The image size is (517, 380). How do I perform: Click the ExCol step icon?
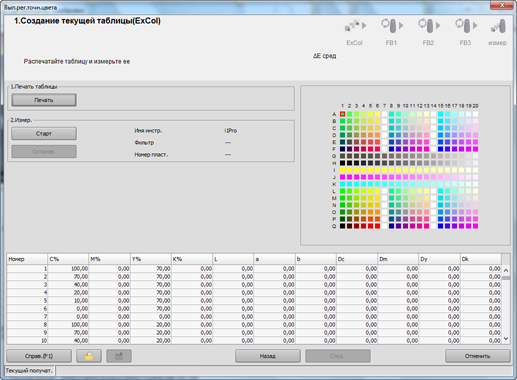tap(355, 26)
